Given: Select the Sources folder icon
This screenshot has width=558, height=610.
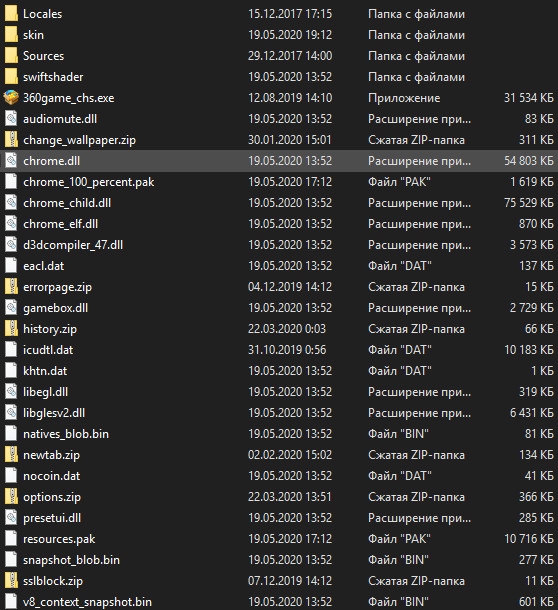Looking at the screenshot, I should pos(11,56).
